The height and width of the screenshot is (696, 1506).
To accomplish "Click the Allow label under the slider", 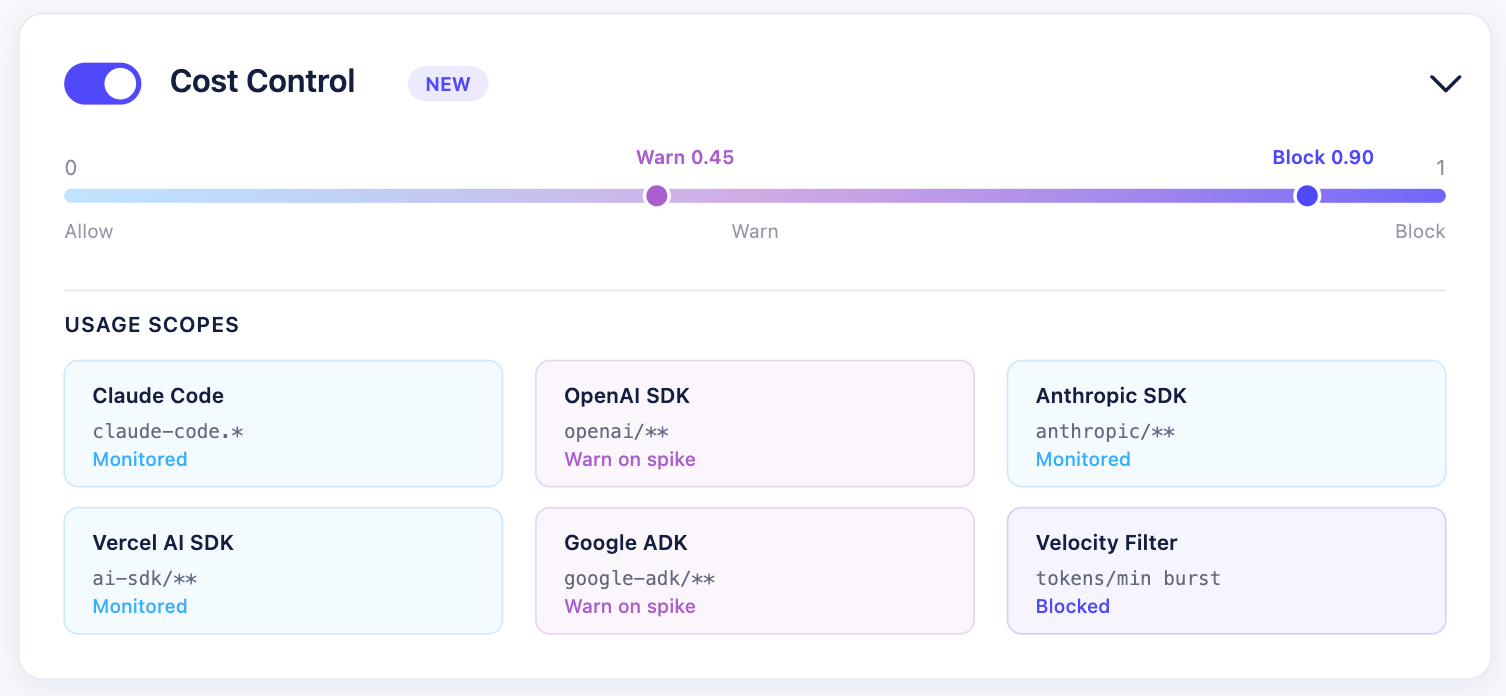I will pyautogui.click(x=88, y=231).
